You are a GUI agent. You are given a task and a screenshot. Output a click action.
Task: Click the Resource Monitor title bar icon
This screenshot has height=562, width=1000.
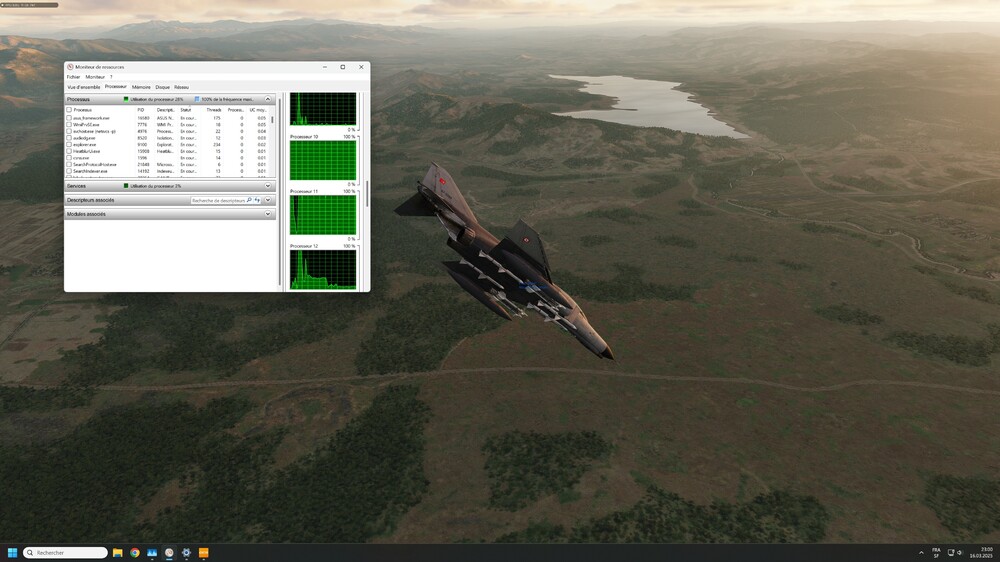tap(70, 66)
